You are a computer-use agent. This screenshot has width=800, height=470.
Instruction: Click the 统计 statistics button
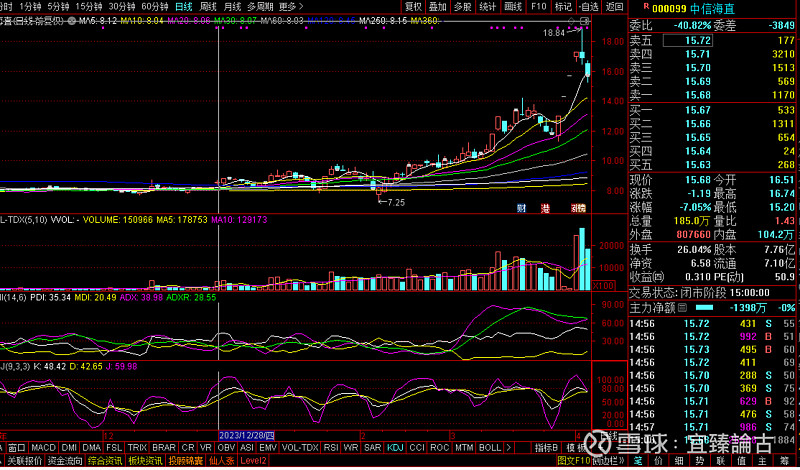488,7
